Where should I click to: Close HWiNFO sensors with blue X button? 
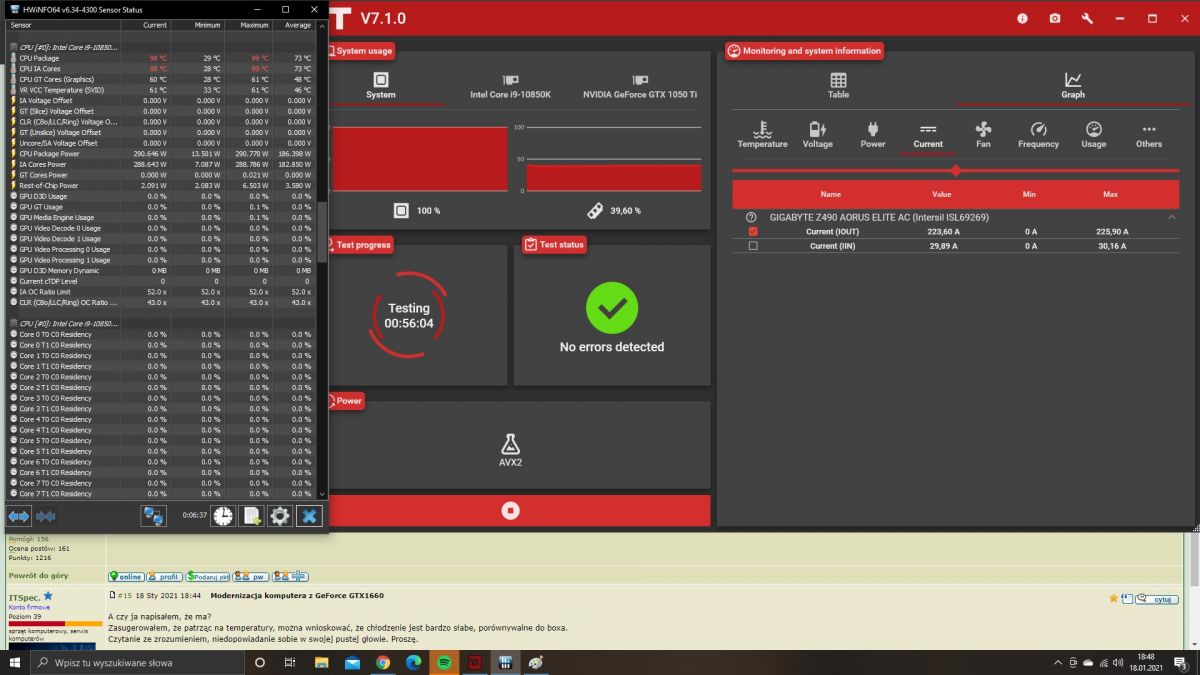[x=309, y=516]
